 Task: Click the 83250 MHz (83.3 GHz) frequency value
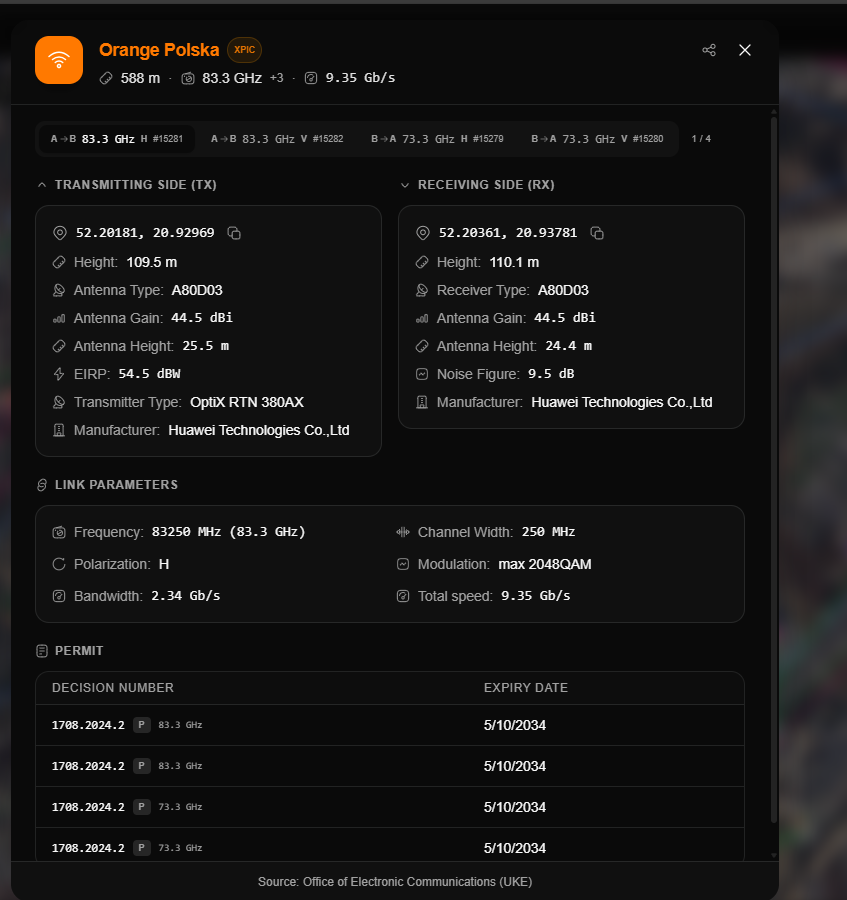coord(228,532)
